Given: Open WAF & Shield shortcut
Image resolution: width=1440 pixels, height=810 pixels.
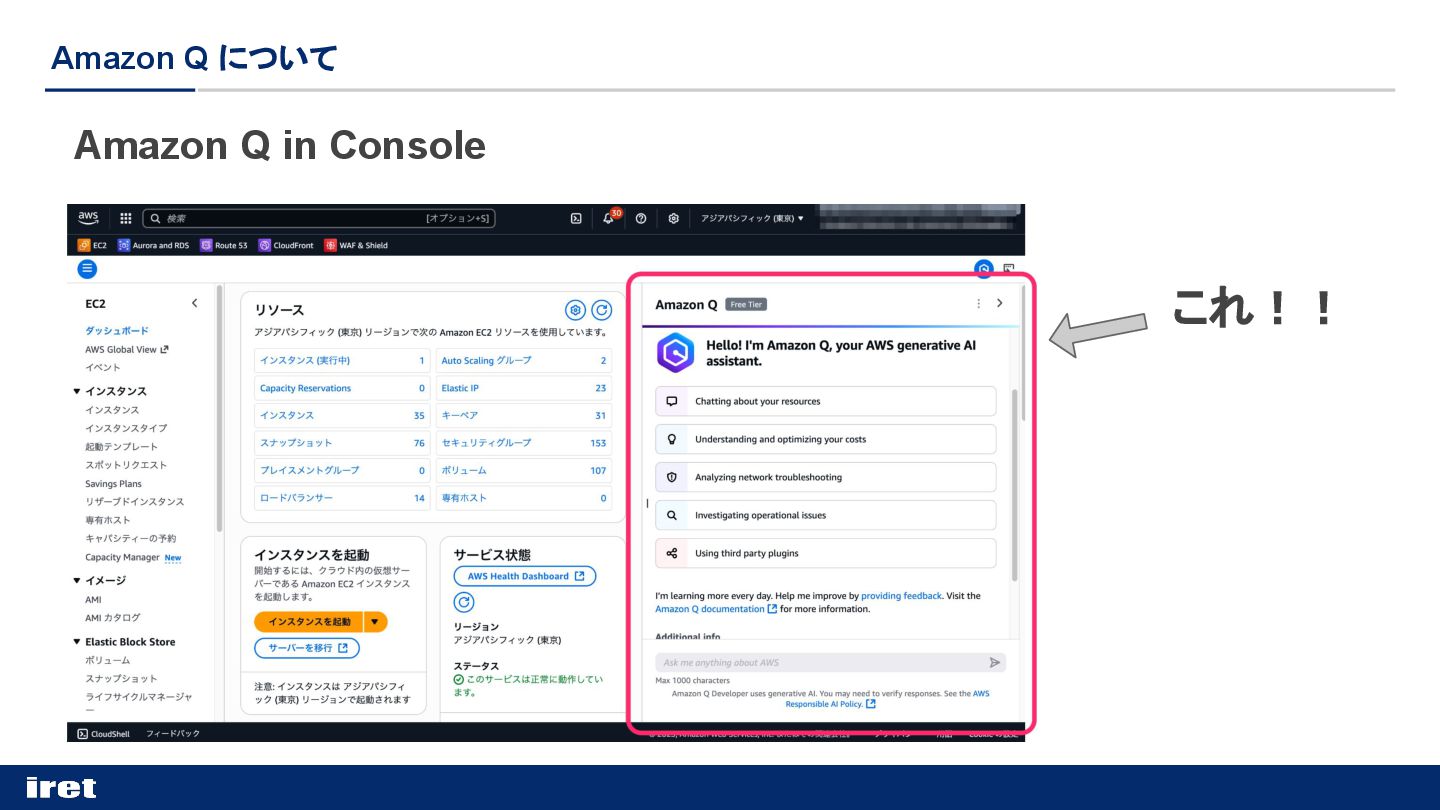Looking at the screenshot, I should [356, 245].
